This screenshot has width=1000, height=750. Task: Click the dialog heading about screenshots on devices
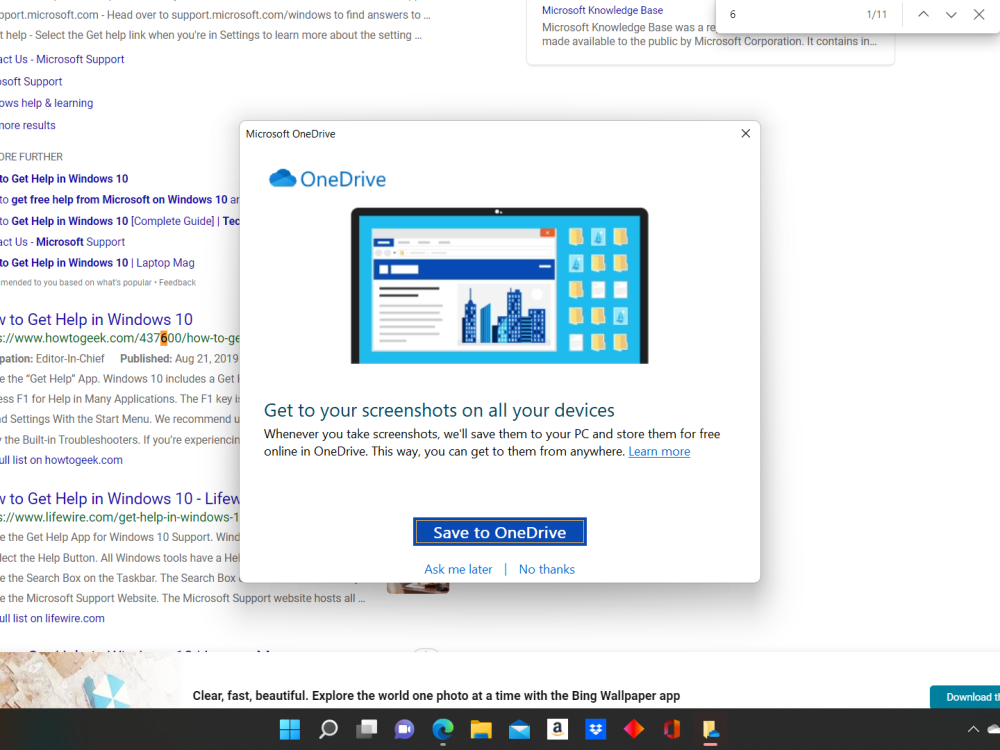[439, 410]
